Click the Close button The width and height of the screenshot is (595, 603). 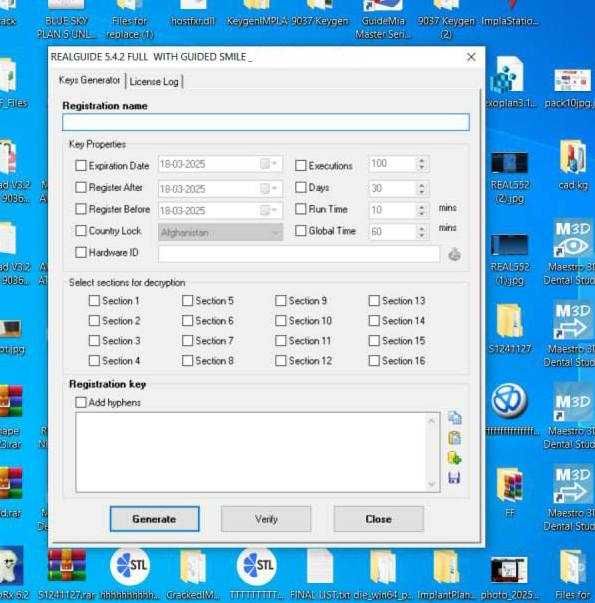click(x=378, y=519)
